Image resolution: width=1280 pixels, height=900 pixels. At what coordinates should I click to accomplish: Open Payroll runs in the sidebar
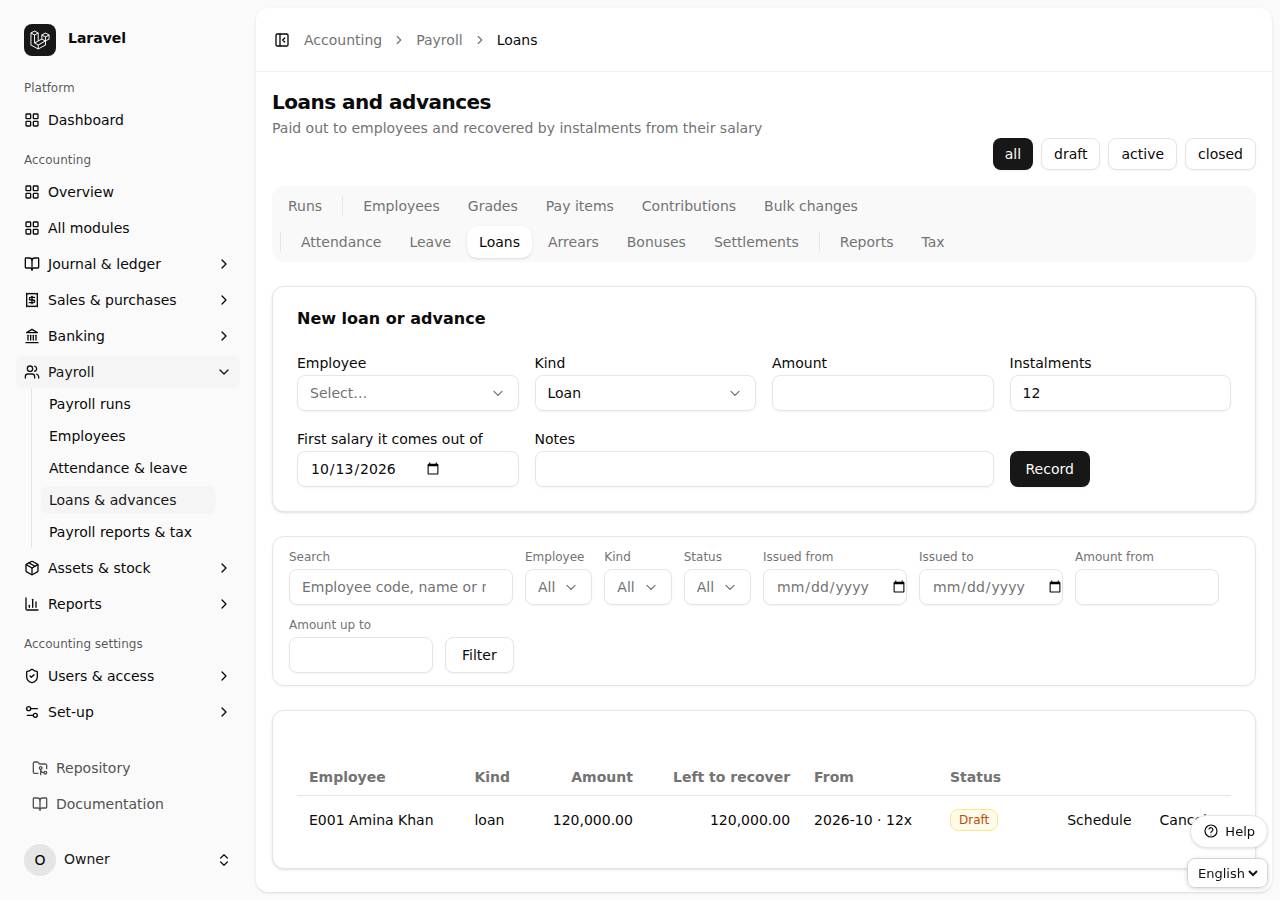click(x=128, y=404)
